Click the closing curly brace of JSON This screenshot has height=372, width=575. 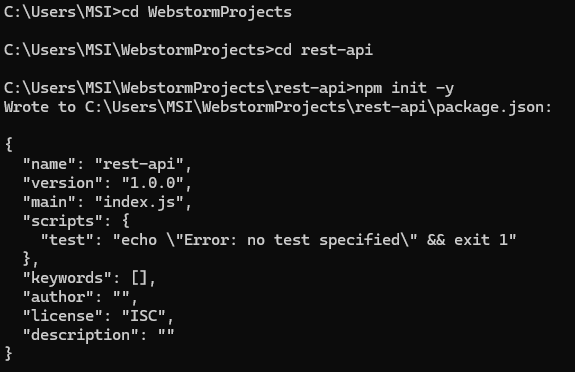(x=9, y=354)
